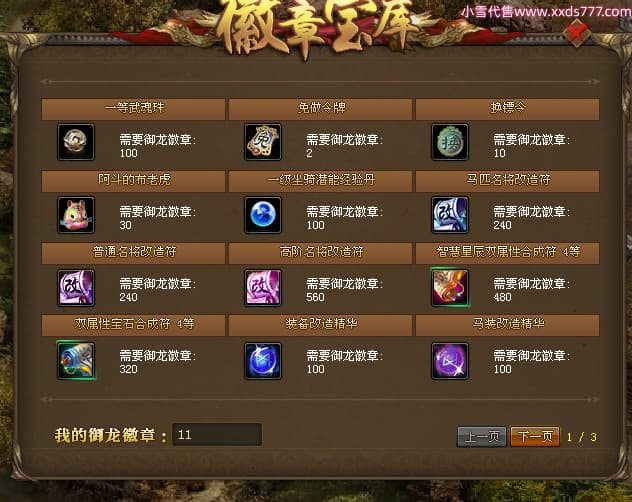The width and height of the screenshot is (632, 502).
Task: Click the 马匹名将改造符 icon
Action: [x=450, y=215]
